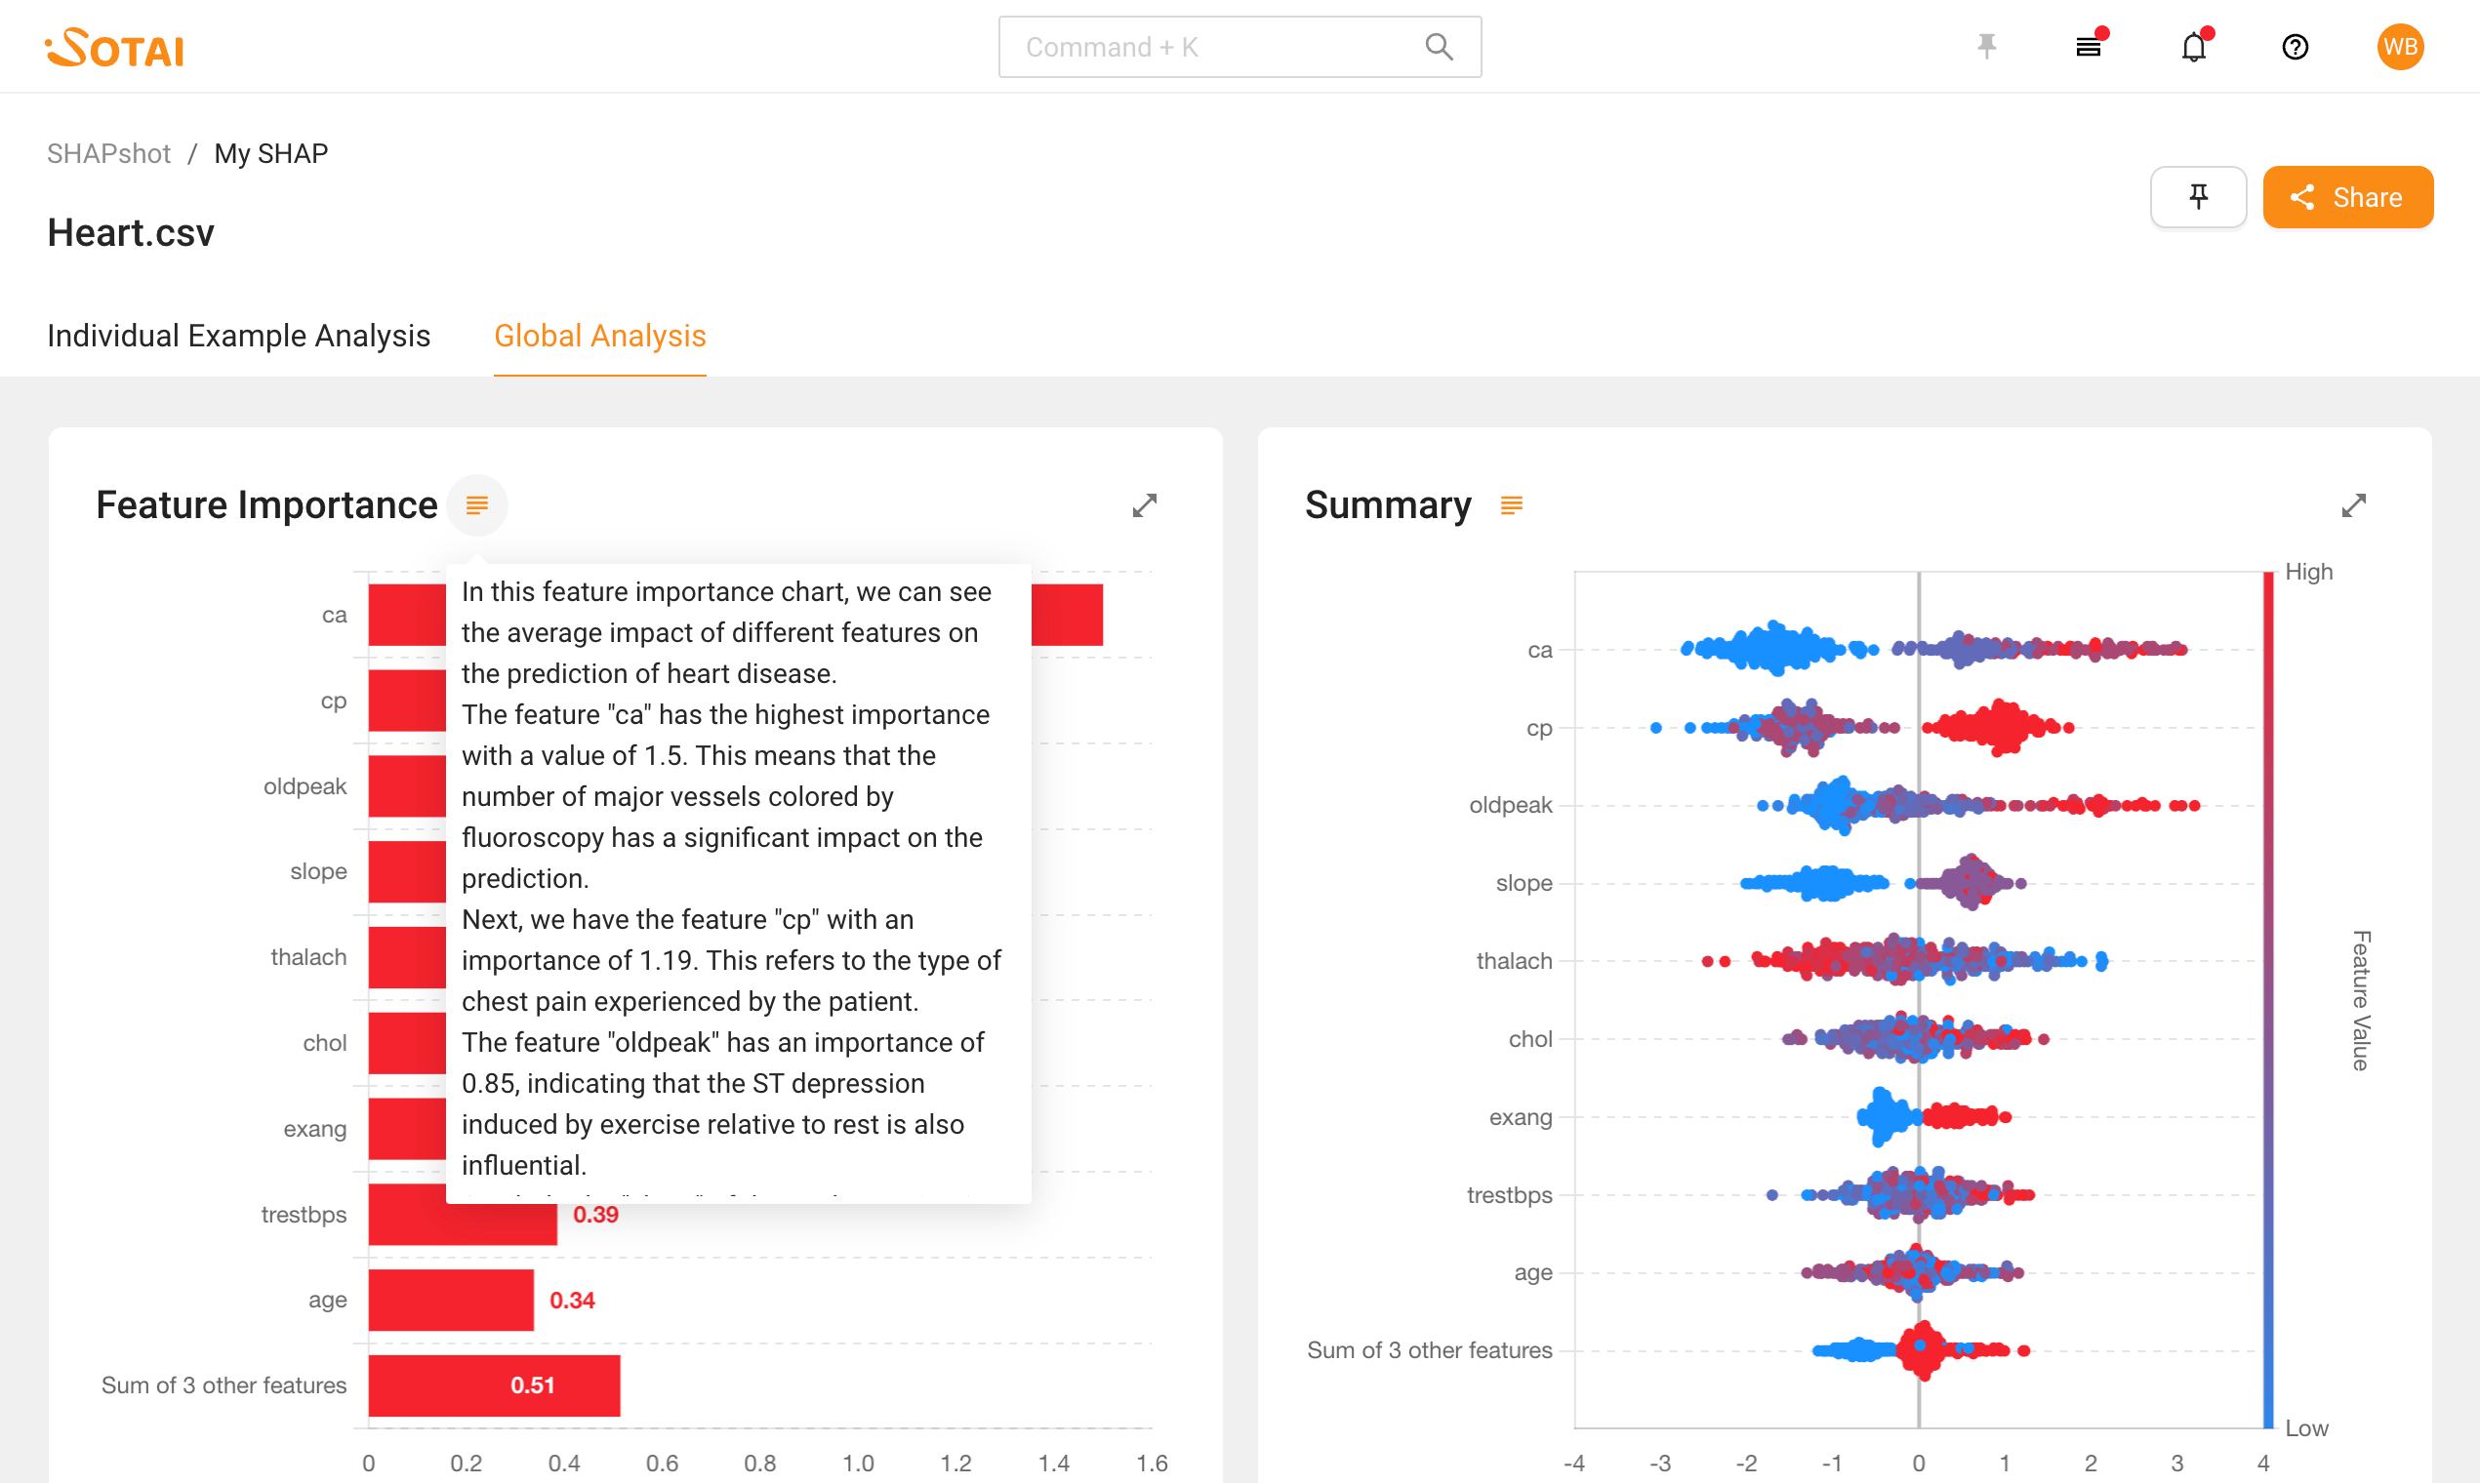Show the Summary chart description
This screenshot has height=1484, width=2480.
pyautogui.click(x=1511, y=505)
